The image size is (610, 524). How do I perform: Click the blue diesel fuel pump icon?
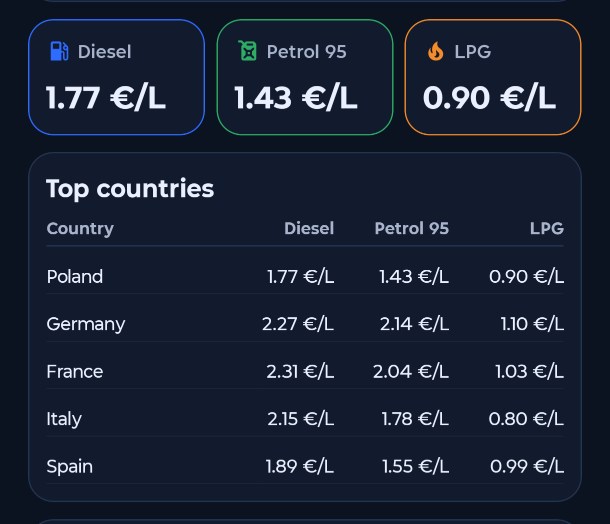coord(59,51)
